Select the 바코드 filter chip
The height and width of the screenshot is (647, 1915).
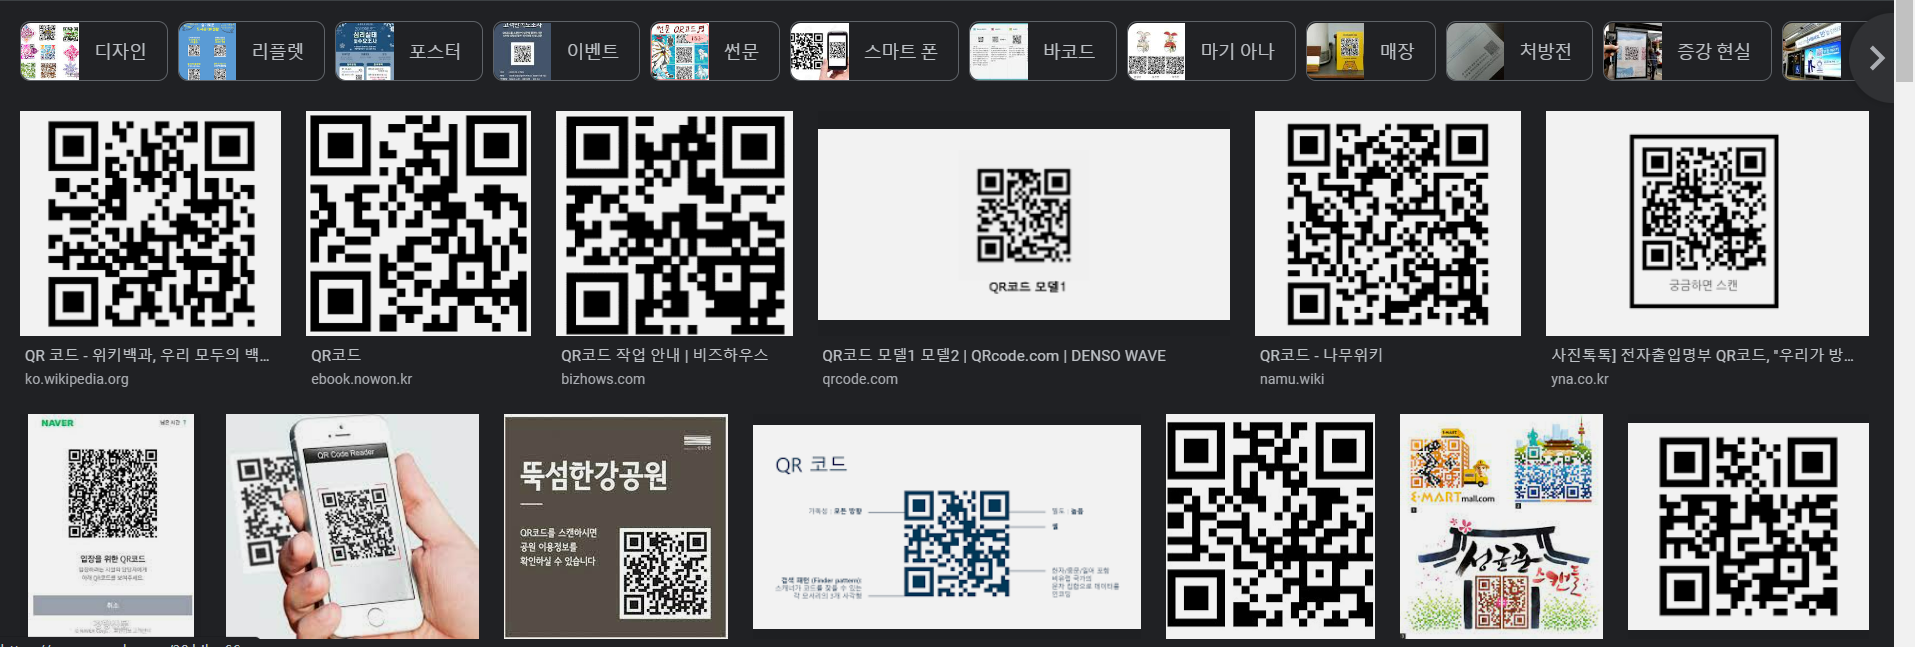point(1042,51)
